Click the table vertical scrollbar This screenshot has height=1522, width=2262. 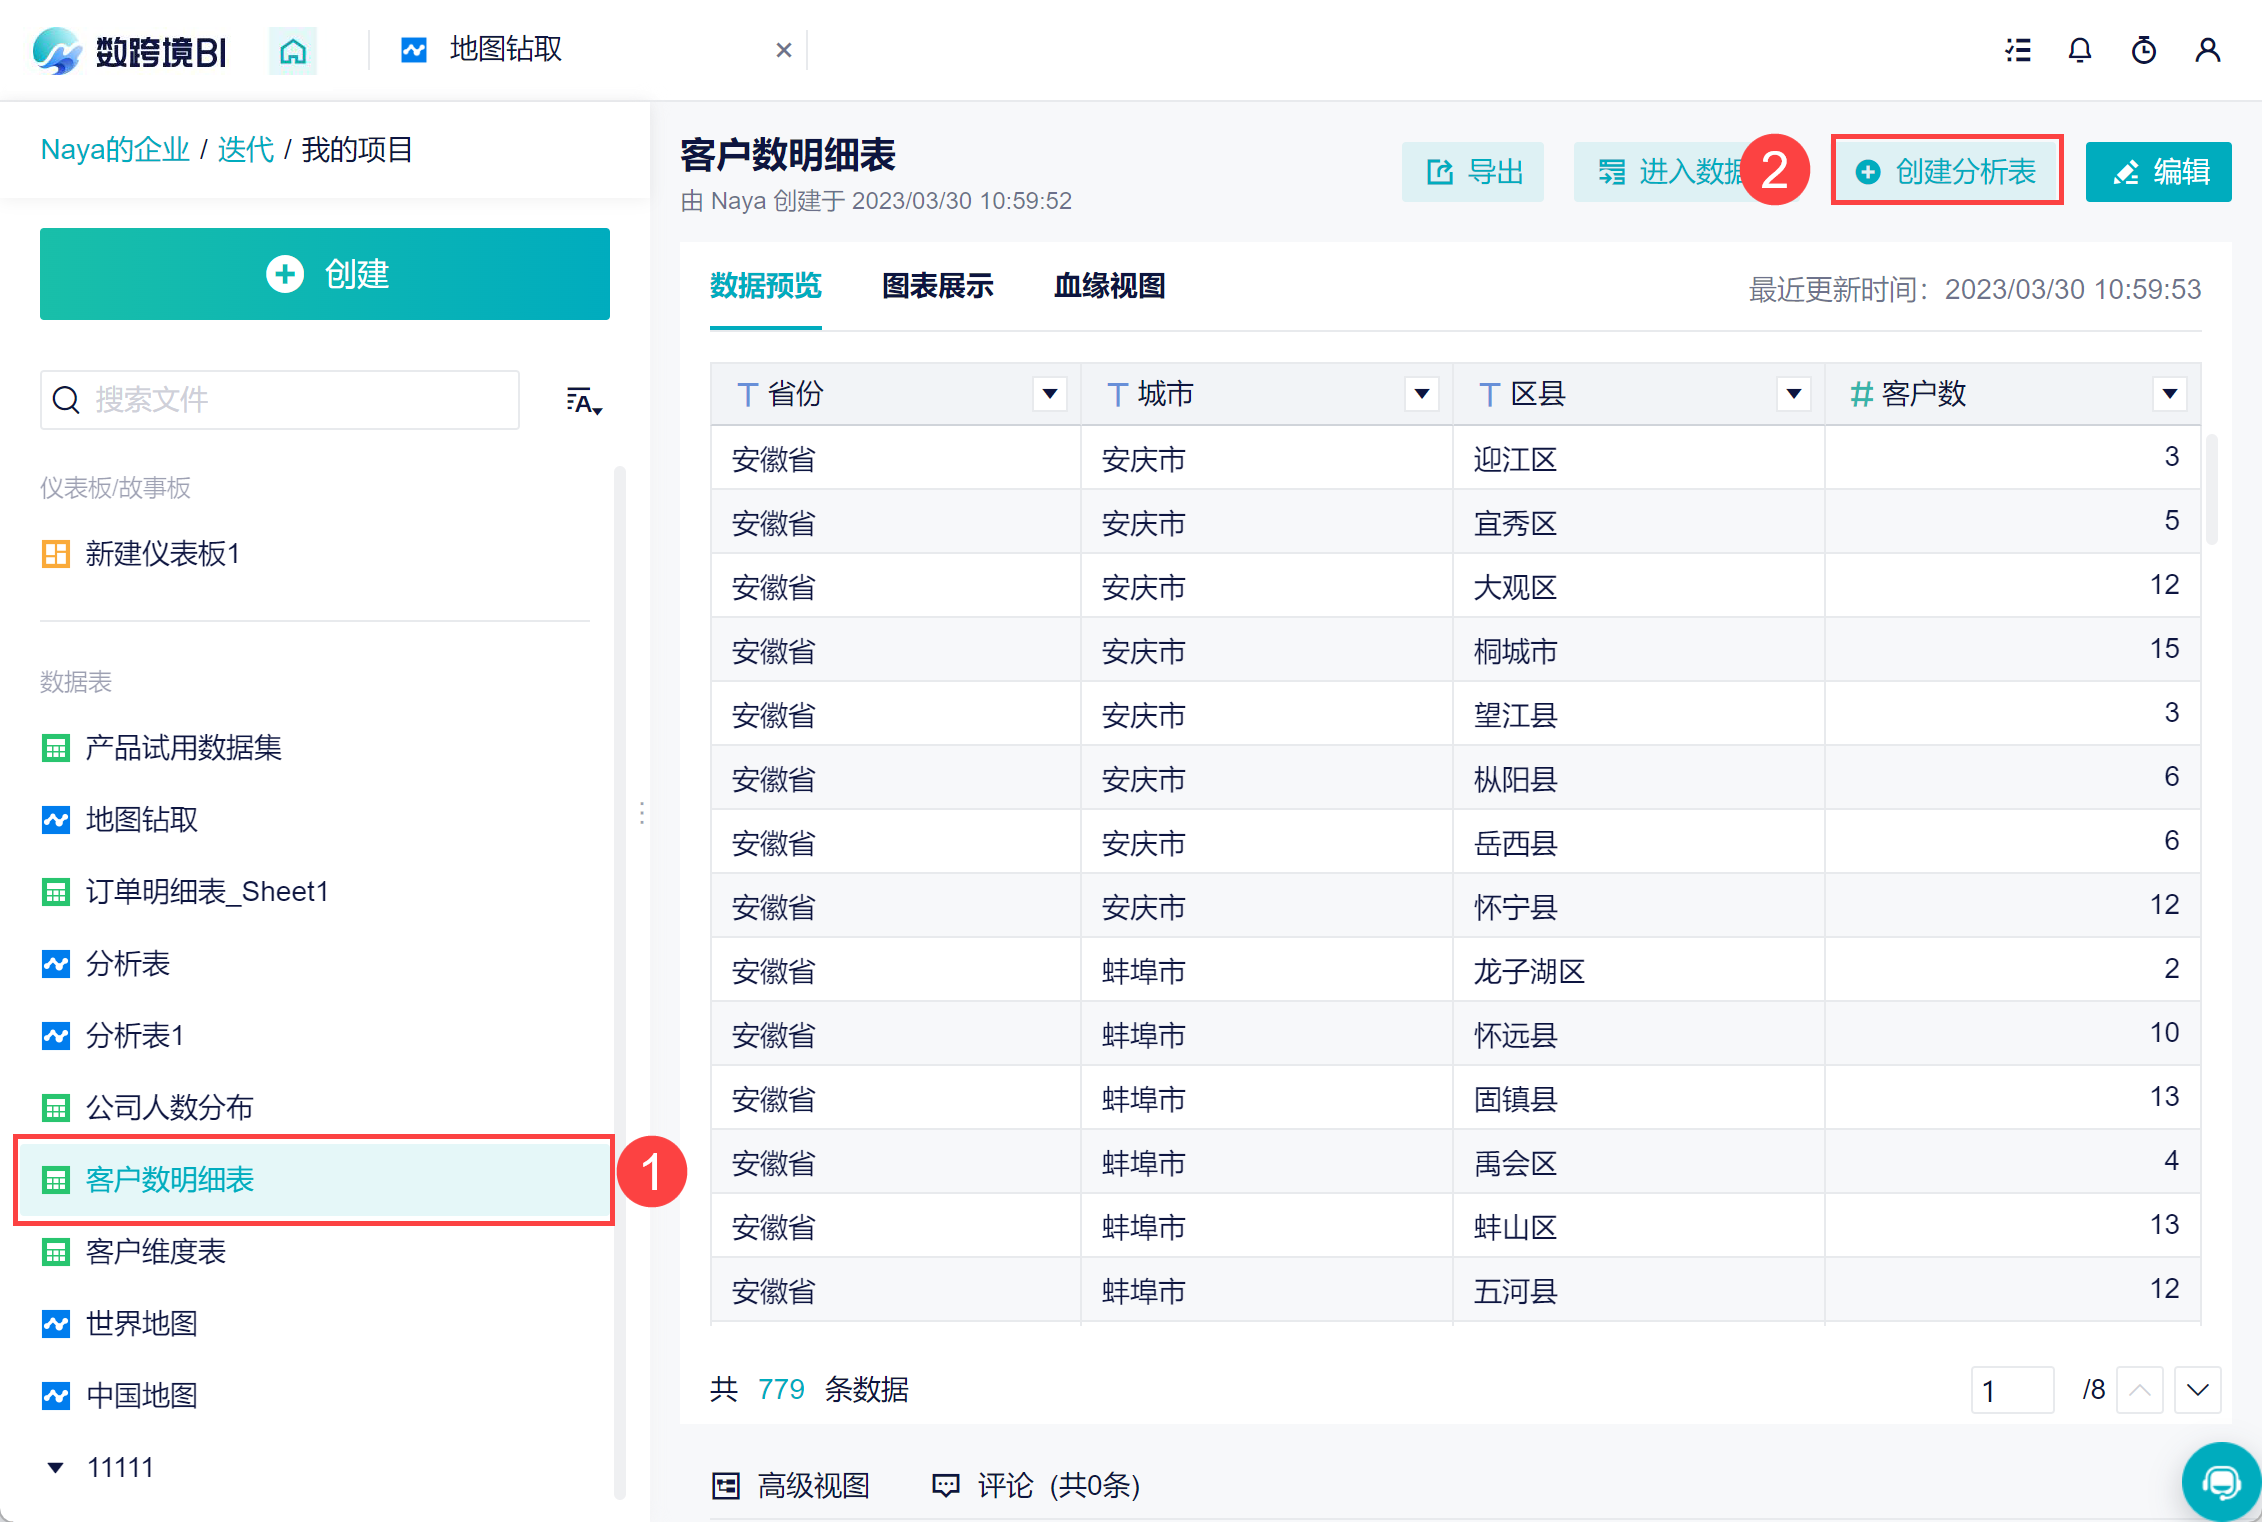tap(2212, 490)
